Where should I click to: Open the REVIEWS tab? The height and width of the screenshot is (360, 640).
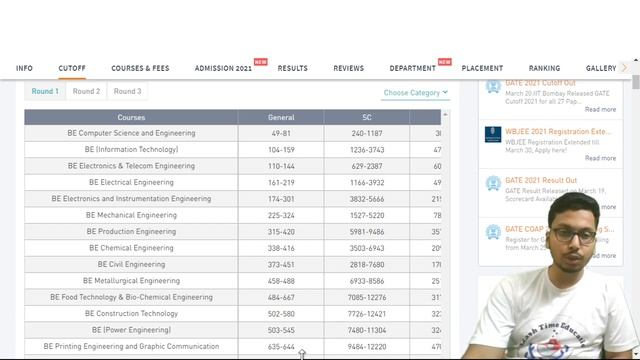pyautogui.click(x=349, y=68)
